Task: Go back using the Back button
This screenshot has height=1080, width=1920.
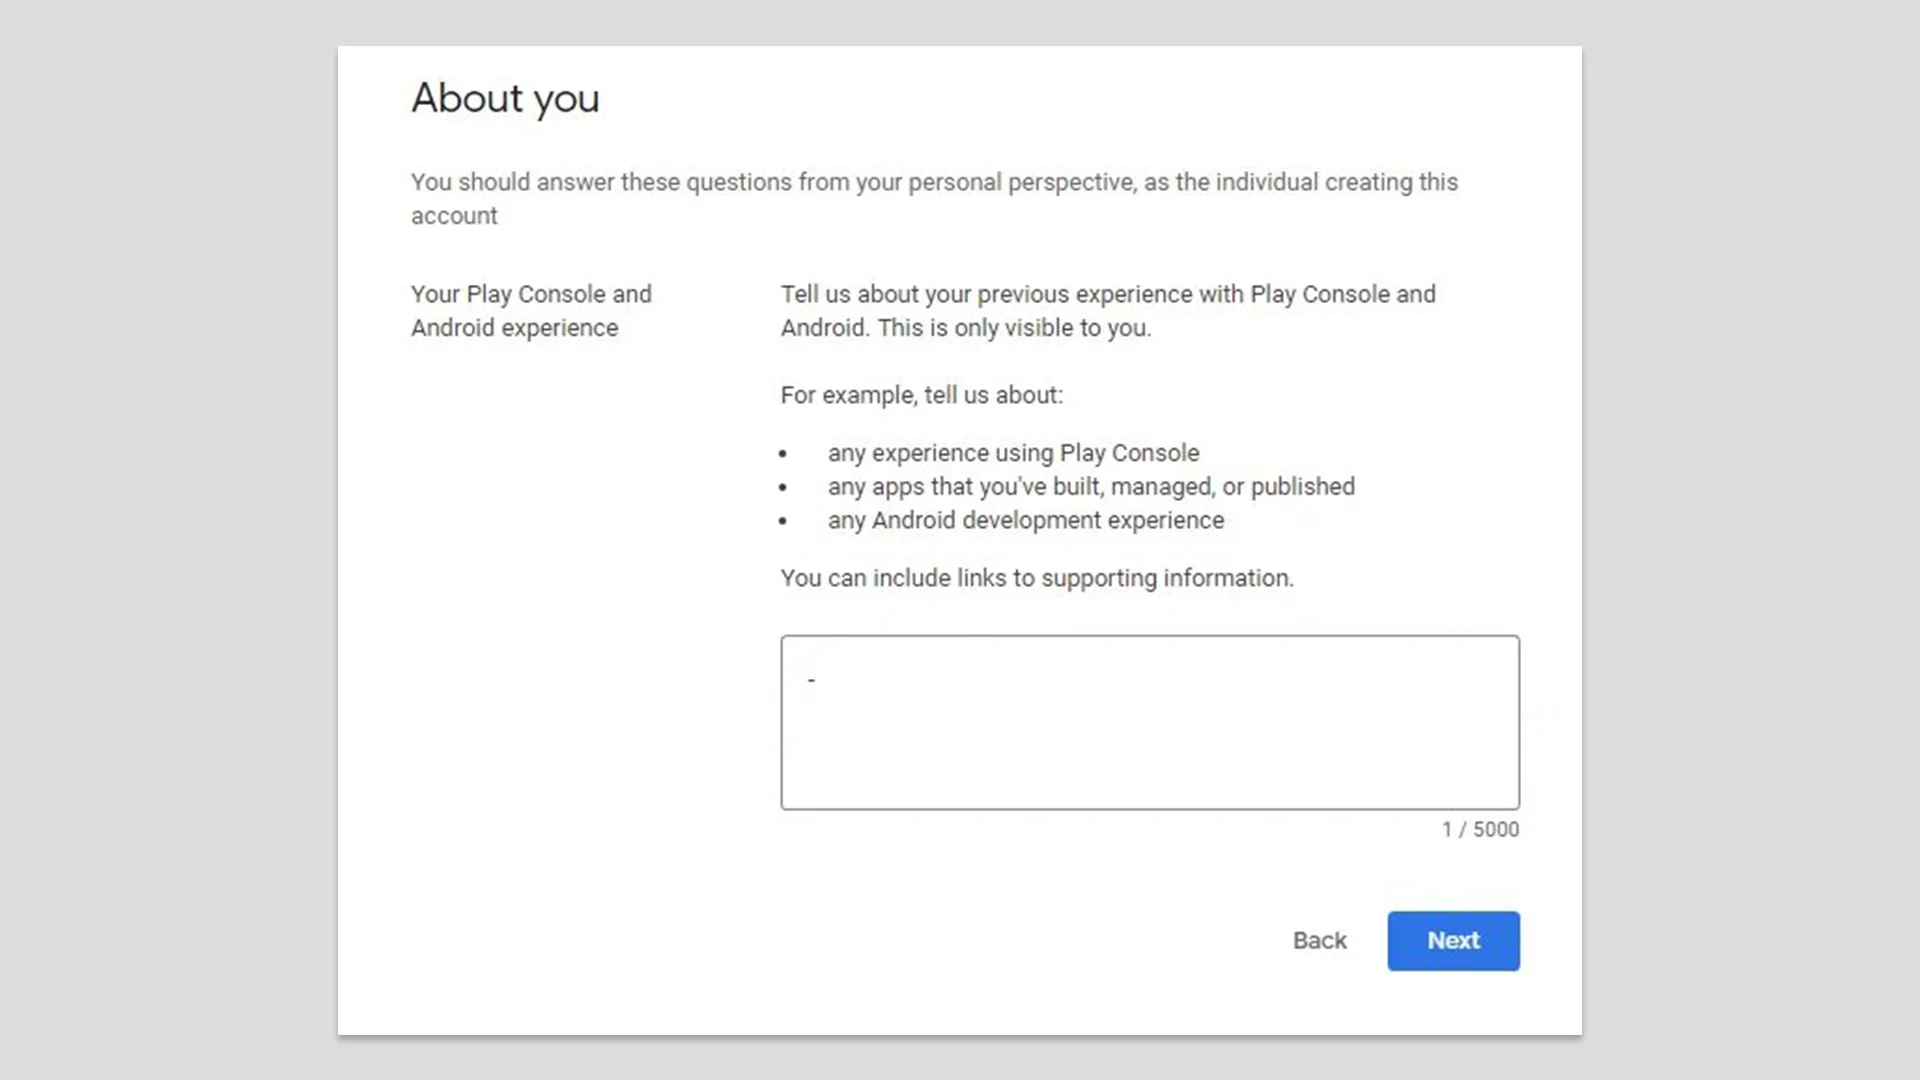Action: (x=1319, y=940)
